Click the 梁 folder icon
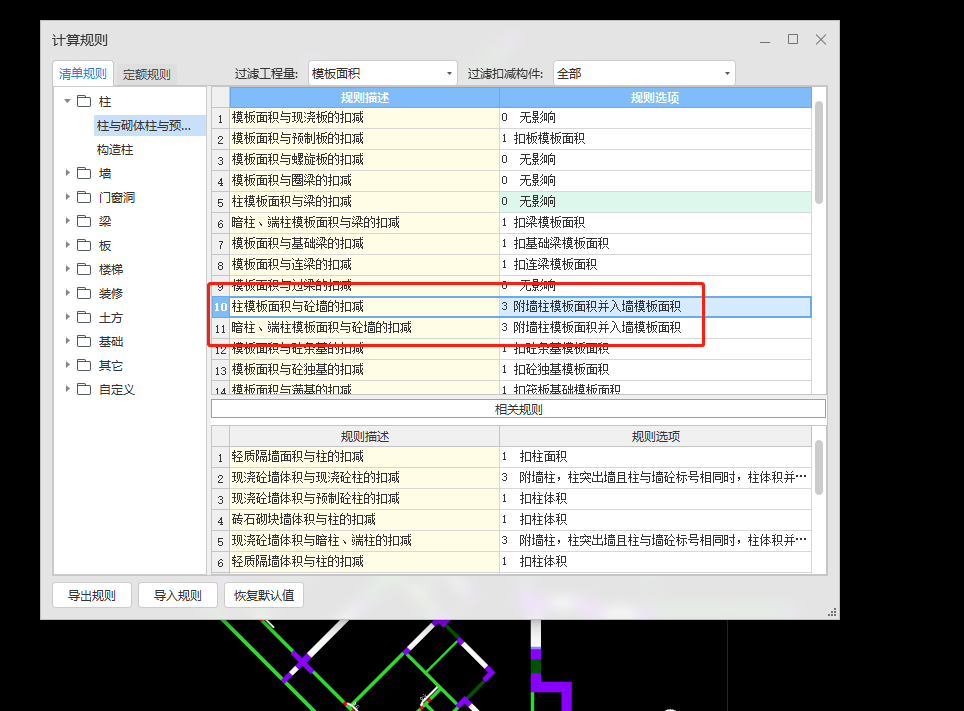Viewport: 964px width, 711px height. [84, 221]
